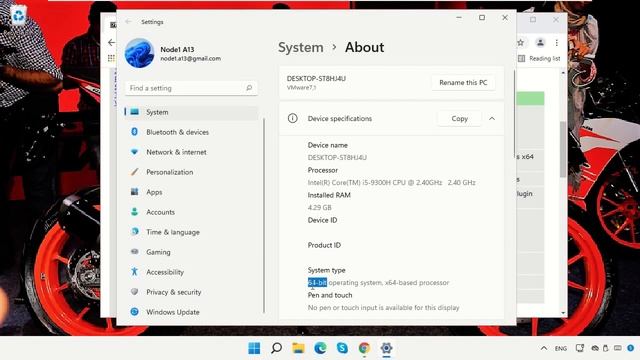Image resolution: width=640 pixels, height=360 pixels.
Task: Open Windows Update settings
Action: coord(191,312)
